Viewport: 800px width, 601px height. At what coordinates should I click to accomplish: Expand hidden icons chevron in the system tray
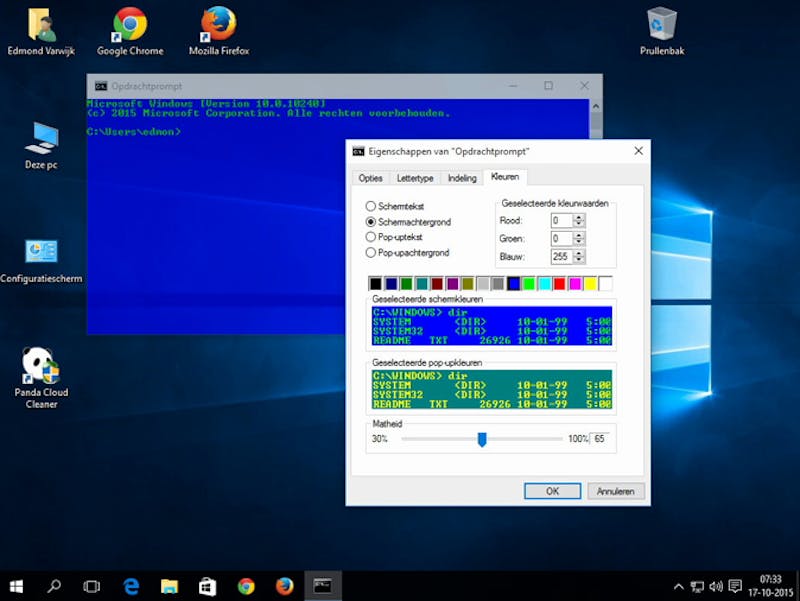point(679,587)
